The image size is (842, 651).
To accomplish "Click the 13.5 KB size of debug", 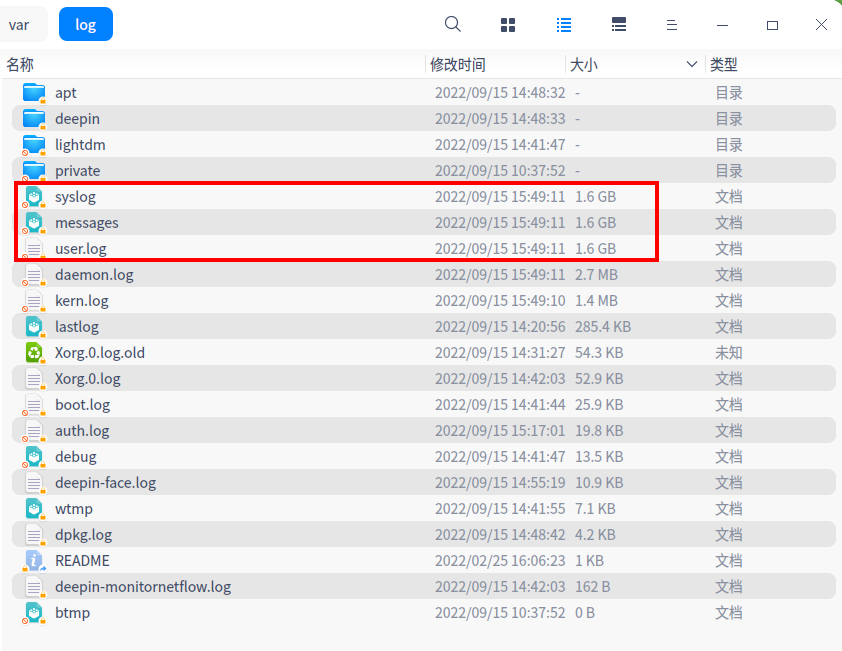I will click(x=599, y=457).
